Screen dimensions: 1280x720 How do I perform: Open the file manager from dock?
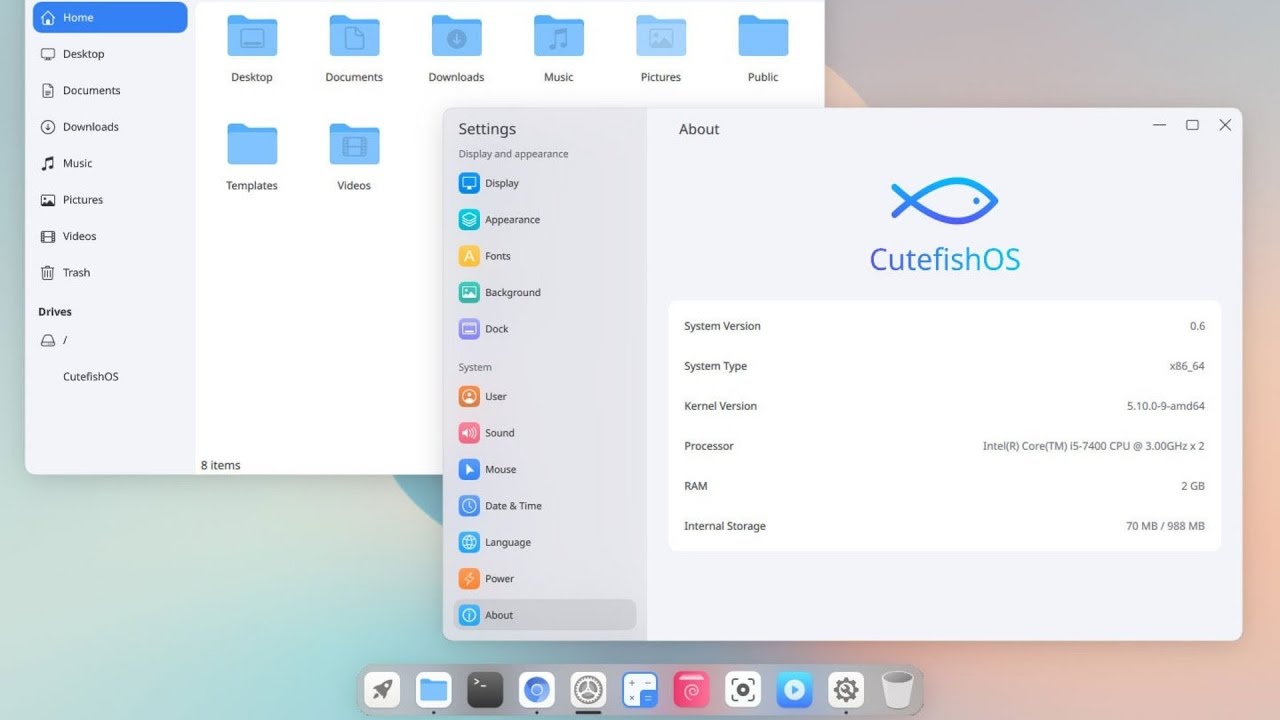coord(433,690)
